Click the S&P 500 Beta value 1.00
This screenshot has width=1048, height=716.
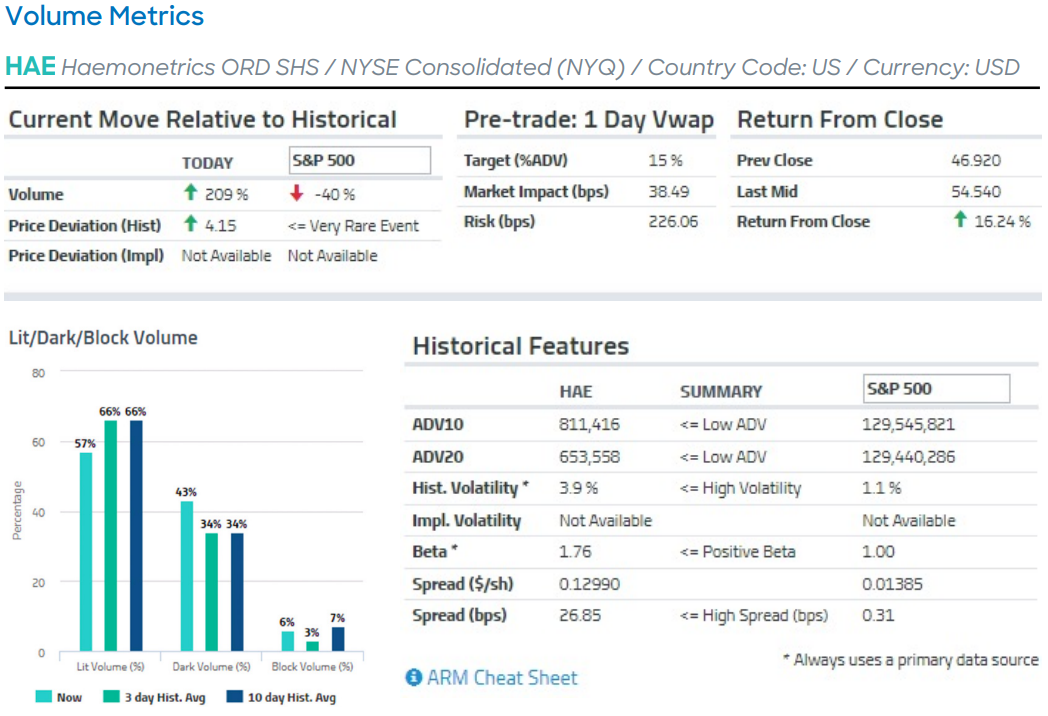[x=878, y=552]
